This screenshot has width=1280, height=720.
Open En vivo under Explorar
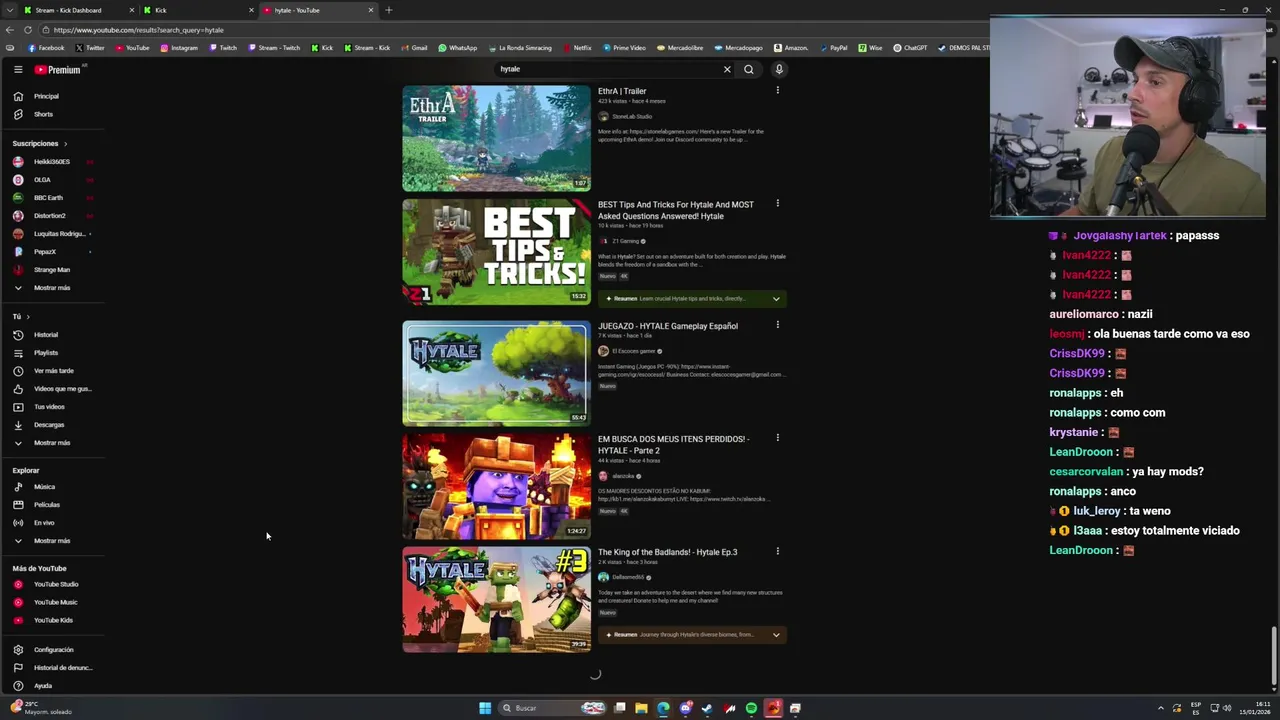pos(44,523)
